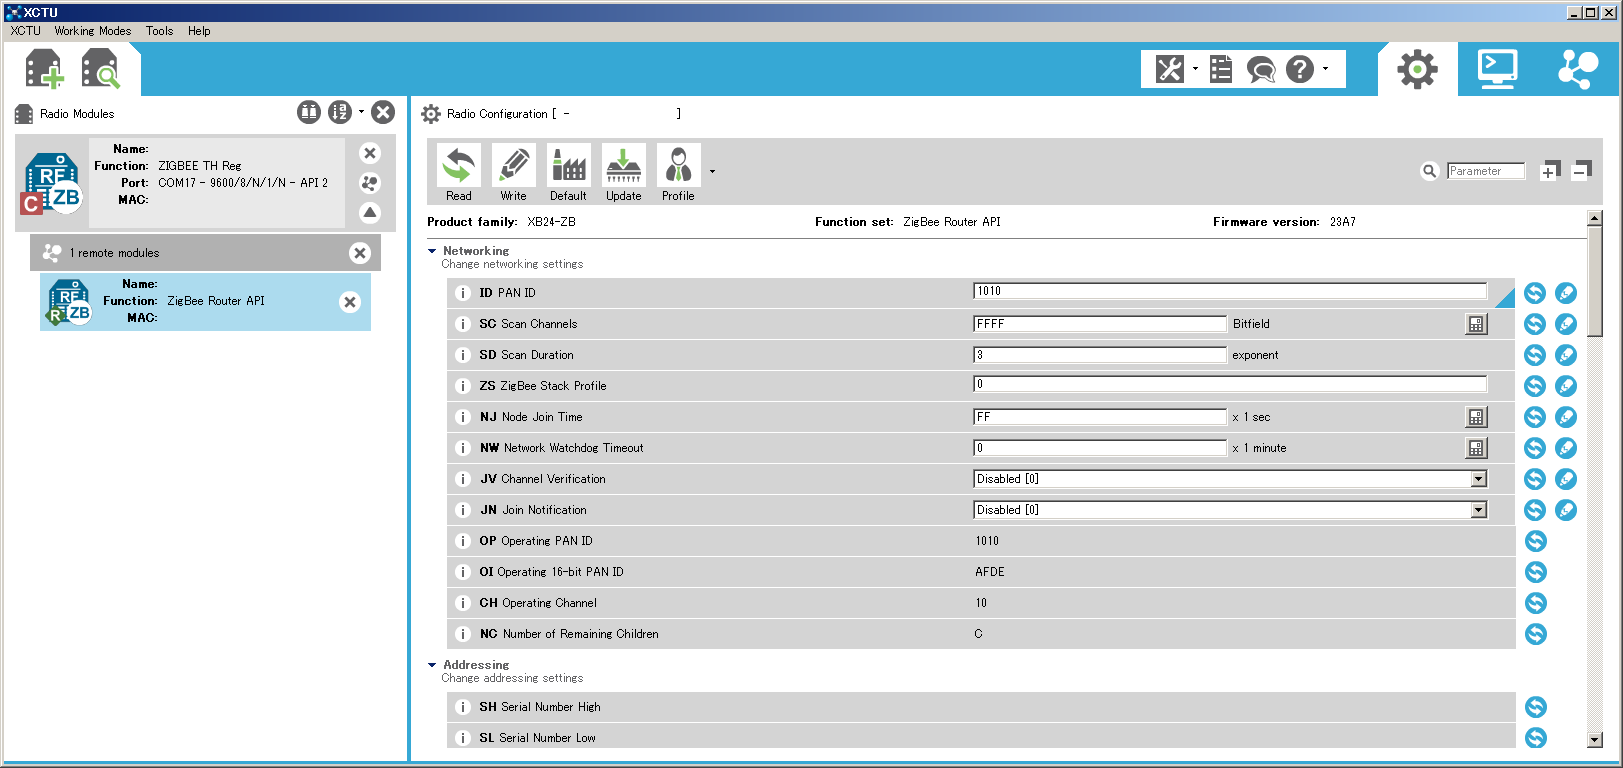
Task: Click the Discover radio modules icon
Action: 101,70
